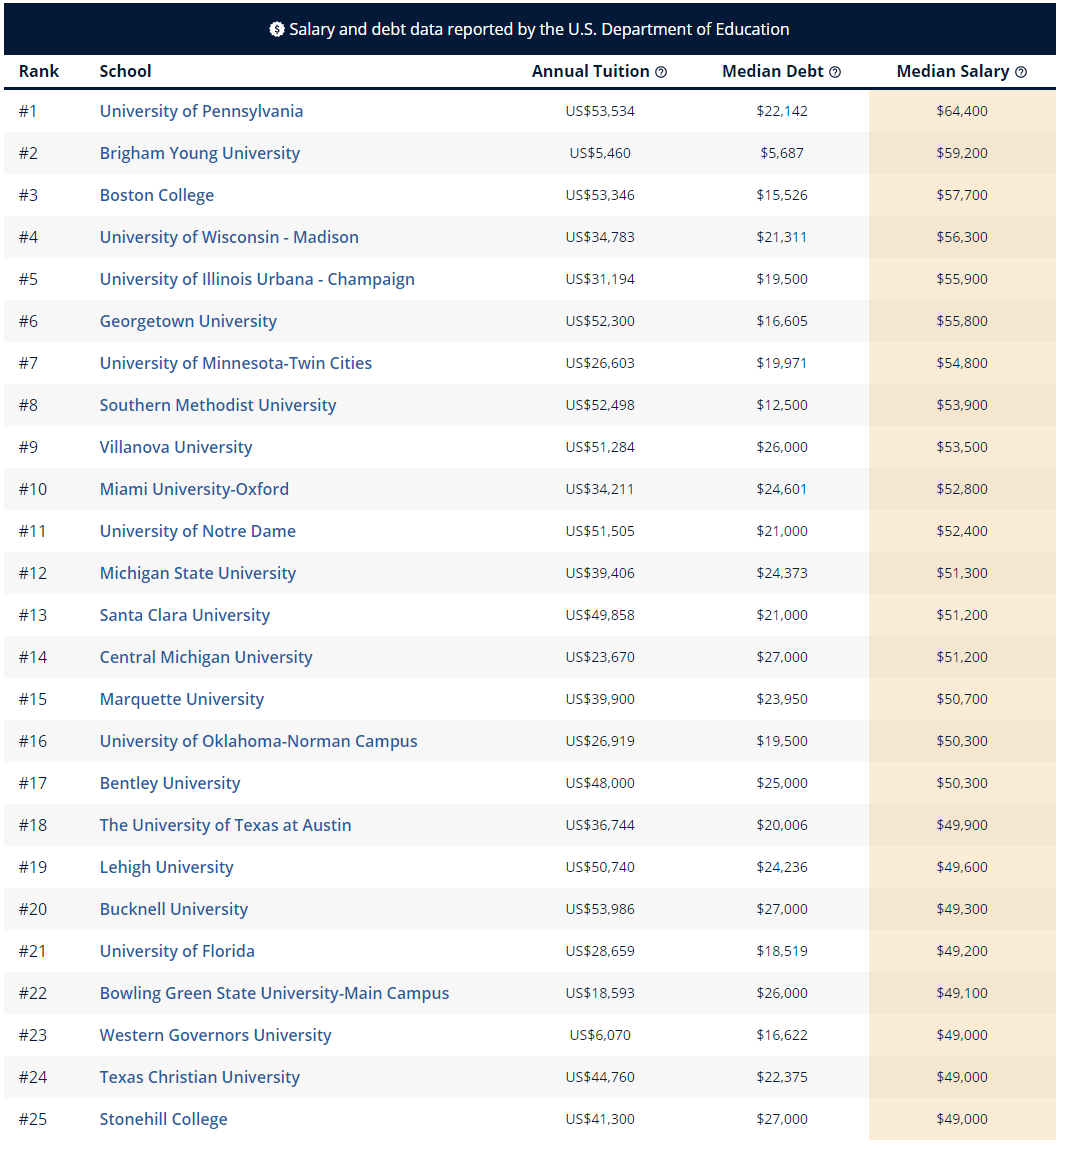Viewport: 1065px width, 1150px height.
Task: Click median salary $50,700
Action: [962, 699]
